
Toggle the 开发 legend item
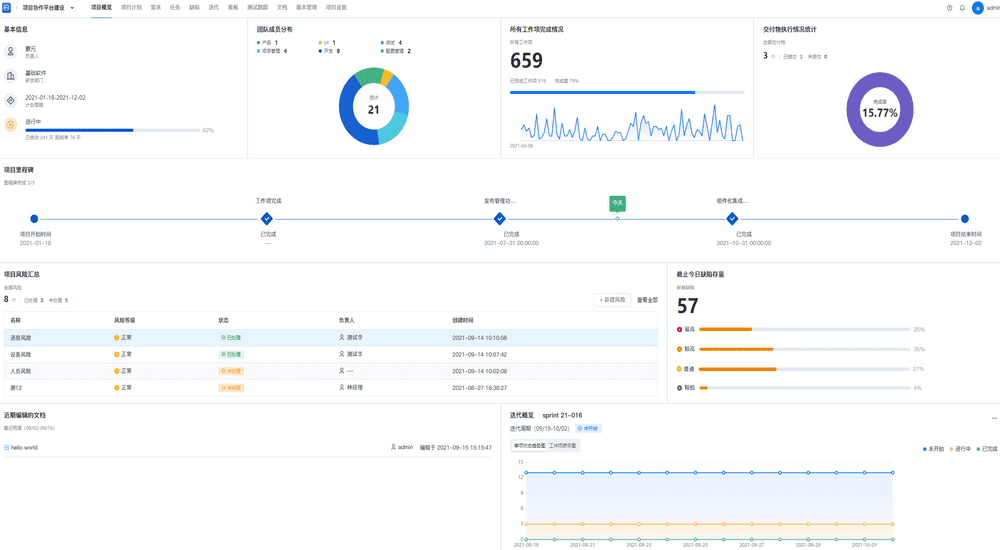tap(330, 51)
